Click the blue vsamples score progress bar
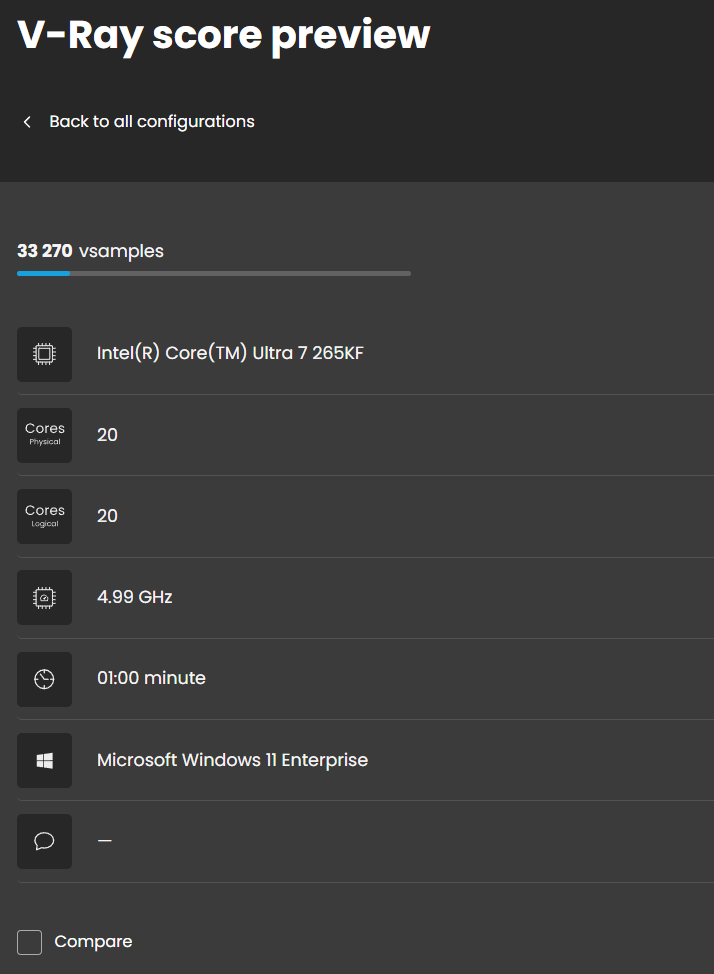714x974 pixels. (x=44, y=273)
